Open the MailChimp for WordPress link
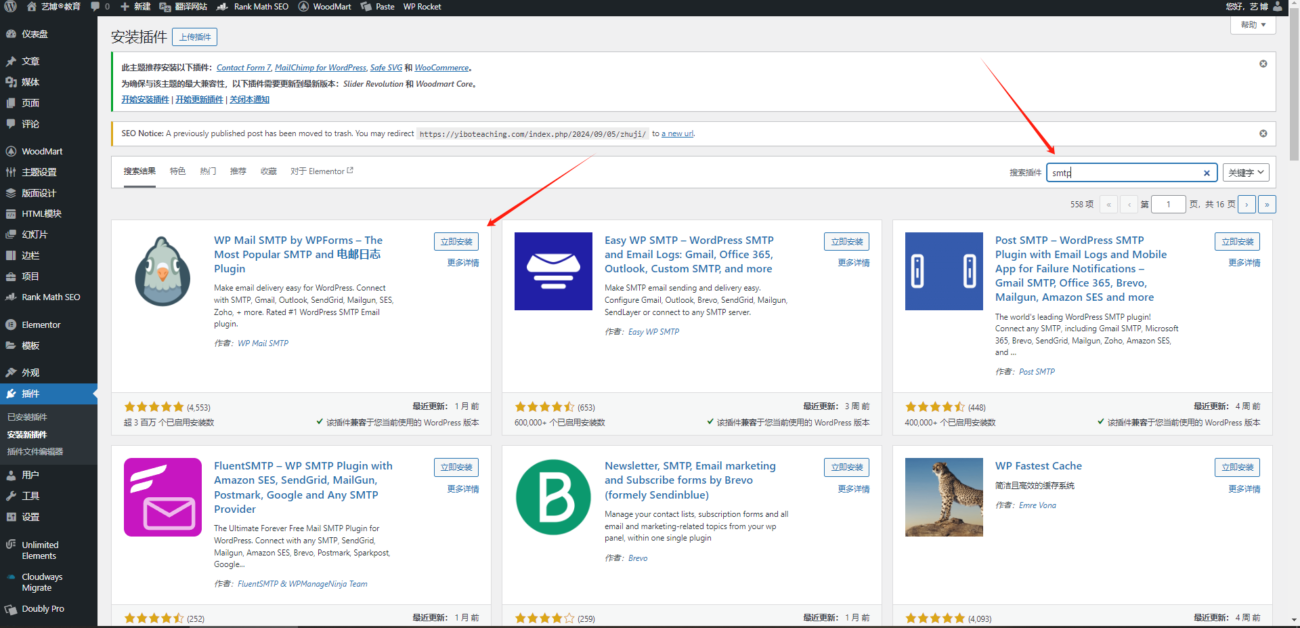Viewport: 1300px width, 628px height. tap(320, 68)
